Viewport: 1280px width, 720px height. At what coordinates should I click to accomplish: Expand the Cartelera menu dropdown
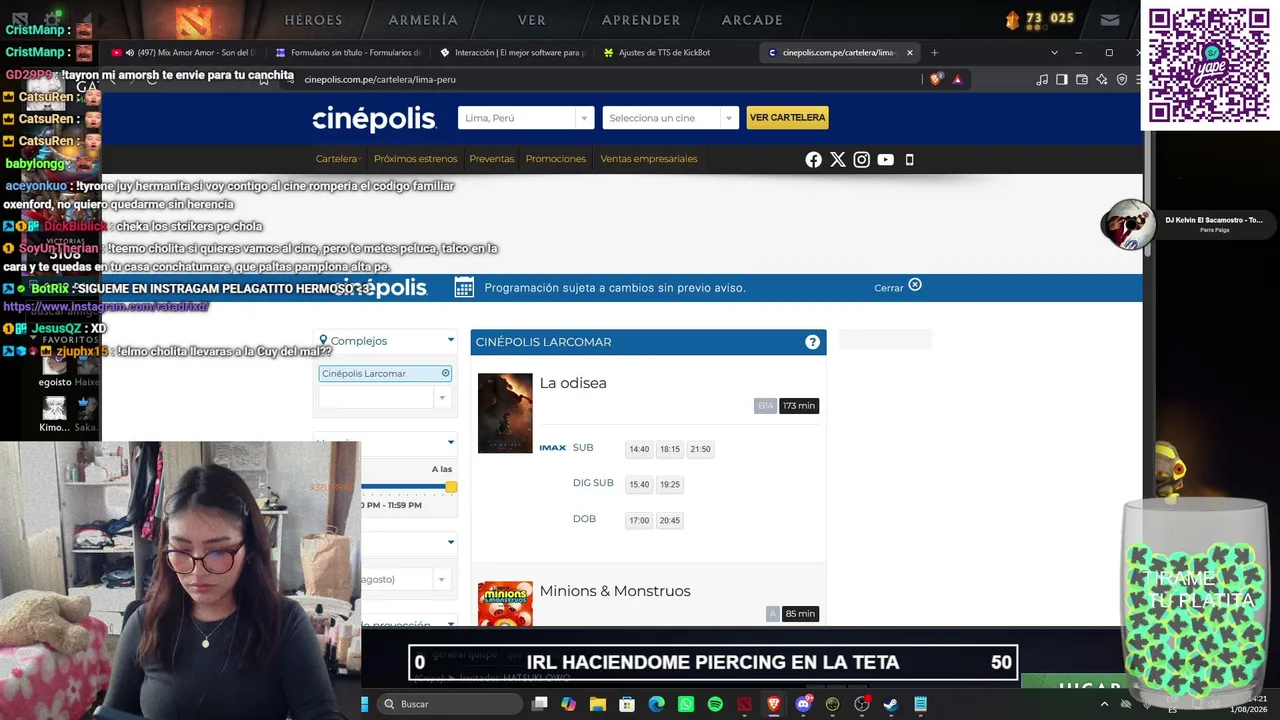point(339,159)
